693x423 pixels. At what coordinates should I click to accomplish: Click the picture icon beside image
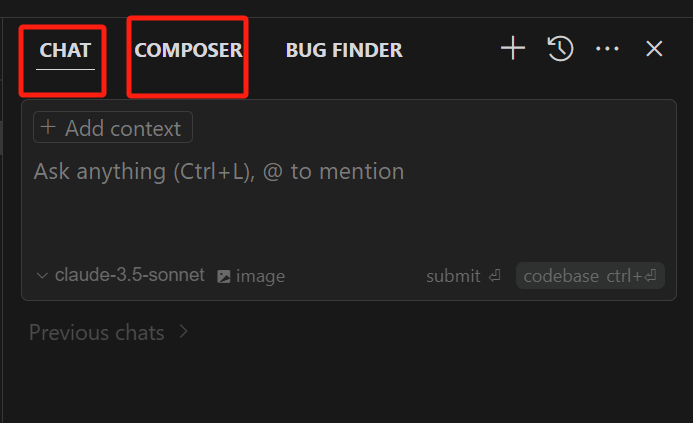click(224, 277)
